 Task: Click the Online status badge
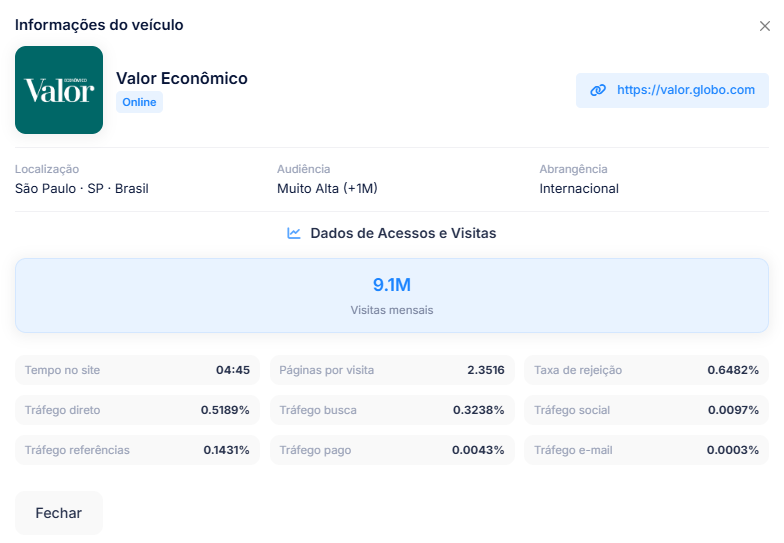pos(140,102)
